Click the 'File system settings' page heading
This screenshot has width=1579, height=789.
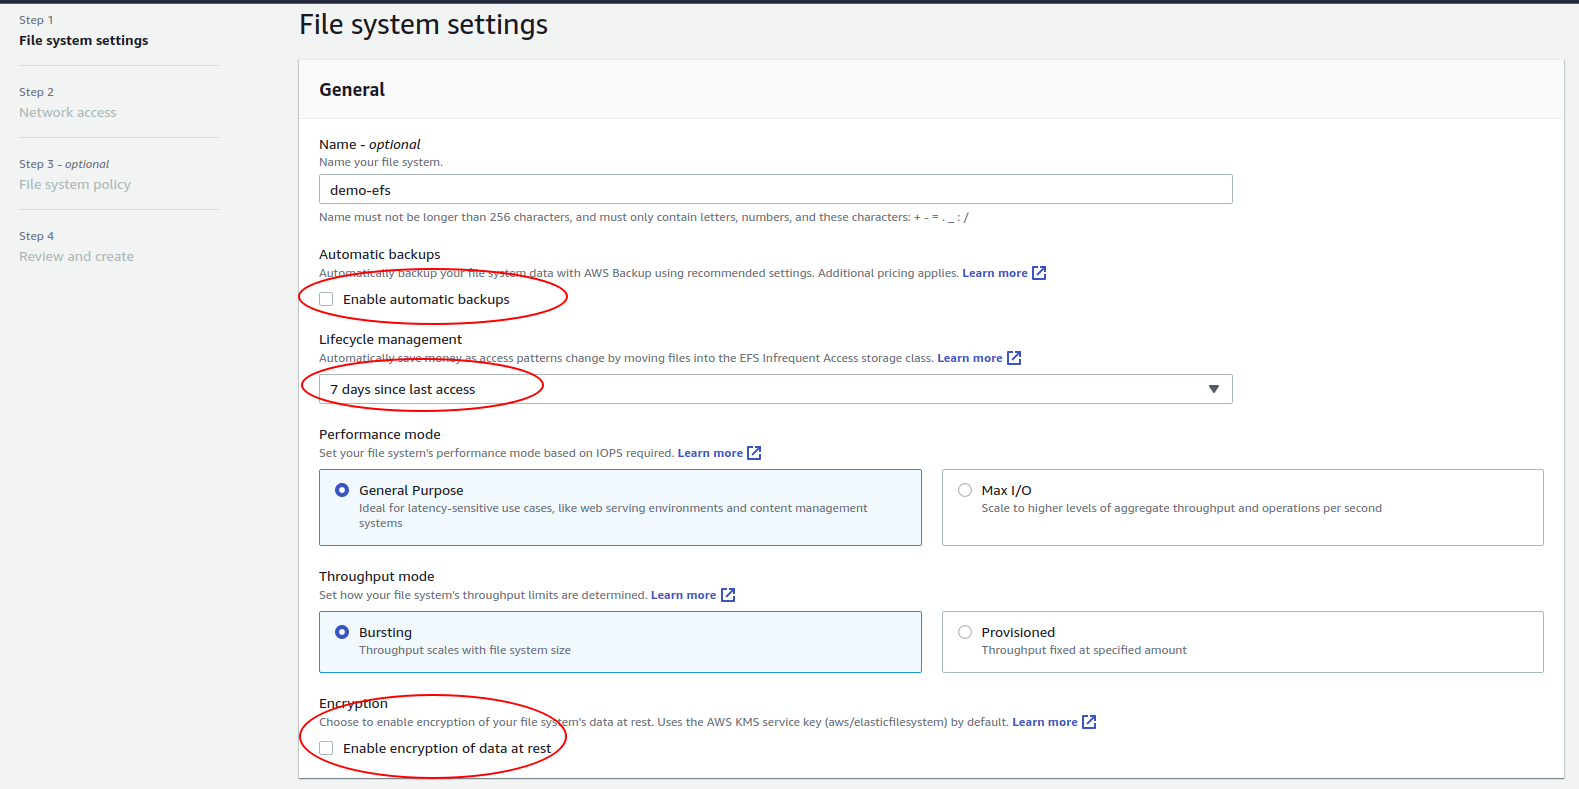tap(423, 25)
